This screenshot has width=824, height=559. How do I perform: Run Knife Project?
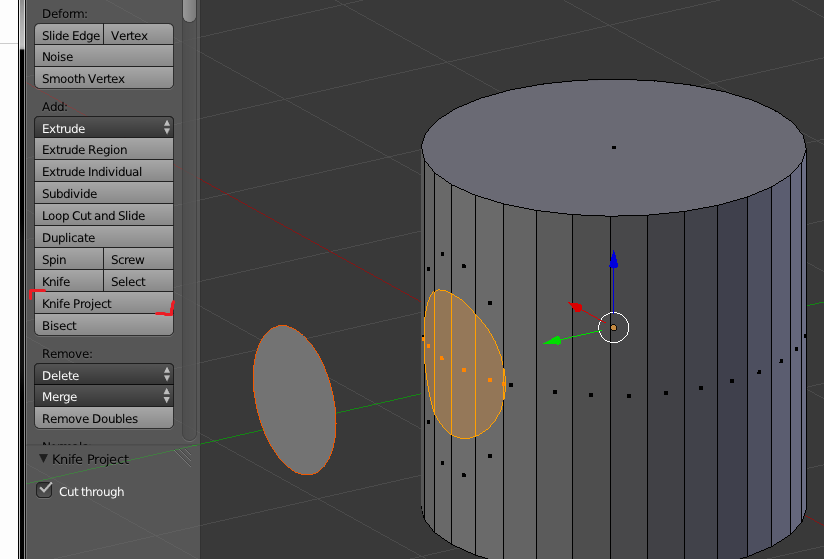tap(104, 304)
